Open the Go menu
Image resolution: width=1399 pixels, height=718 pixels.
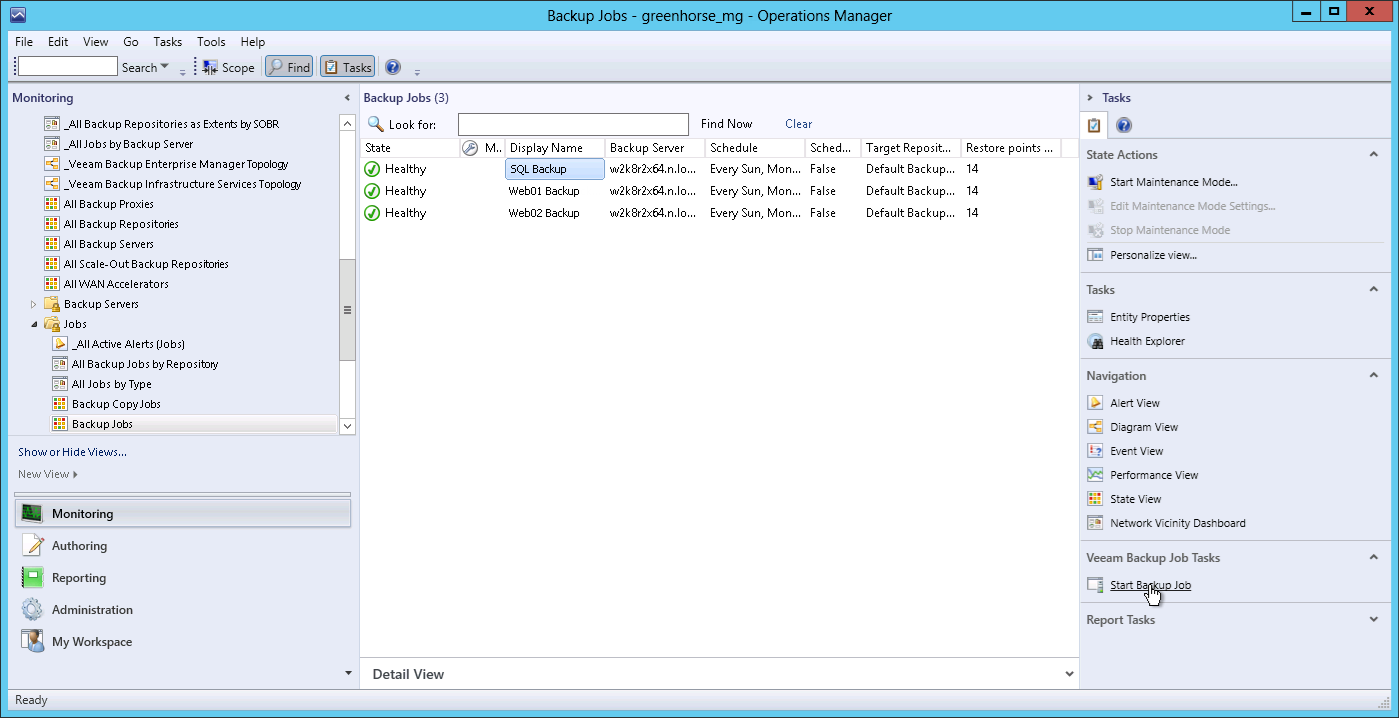point(131,42)
